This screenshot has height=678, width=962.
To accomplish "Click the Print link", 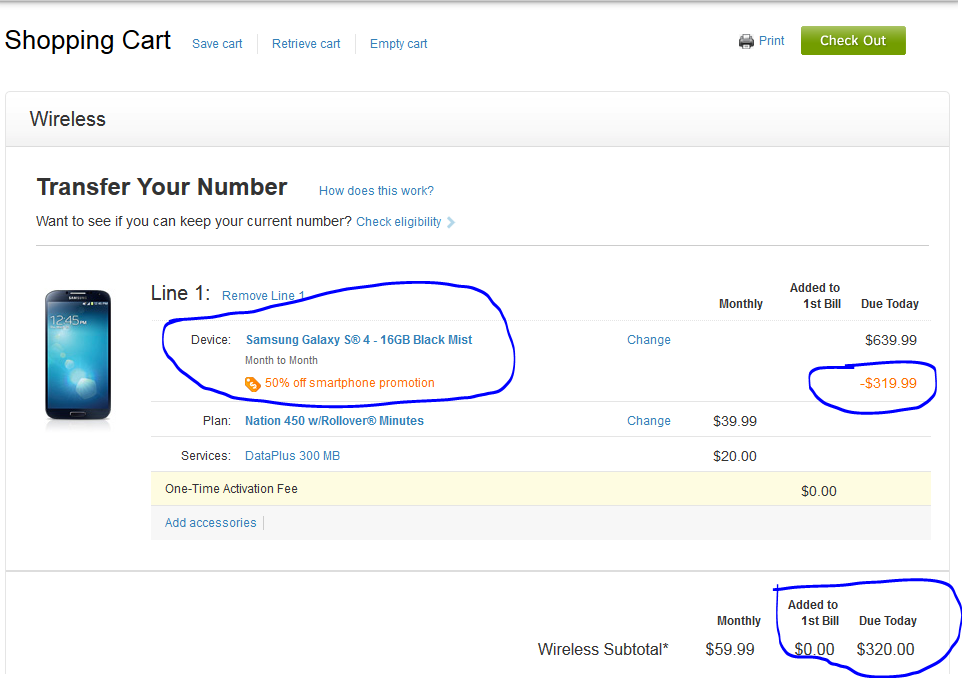I will click(x=771, y=40).
